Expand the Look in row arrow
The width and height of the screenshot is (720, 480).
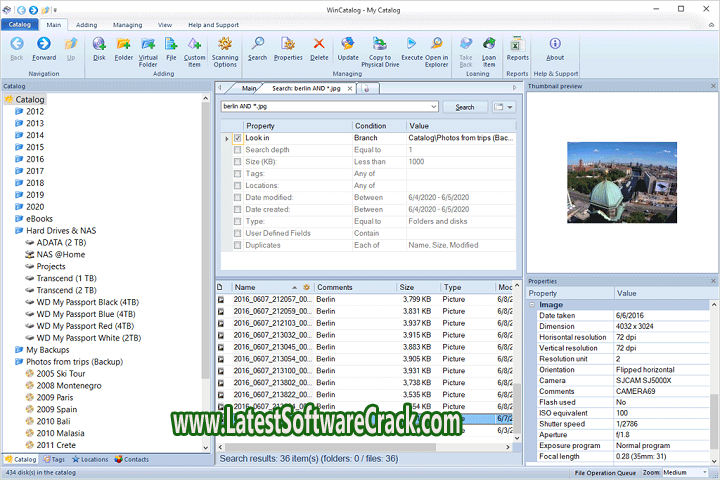pos(226,138)
